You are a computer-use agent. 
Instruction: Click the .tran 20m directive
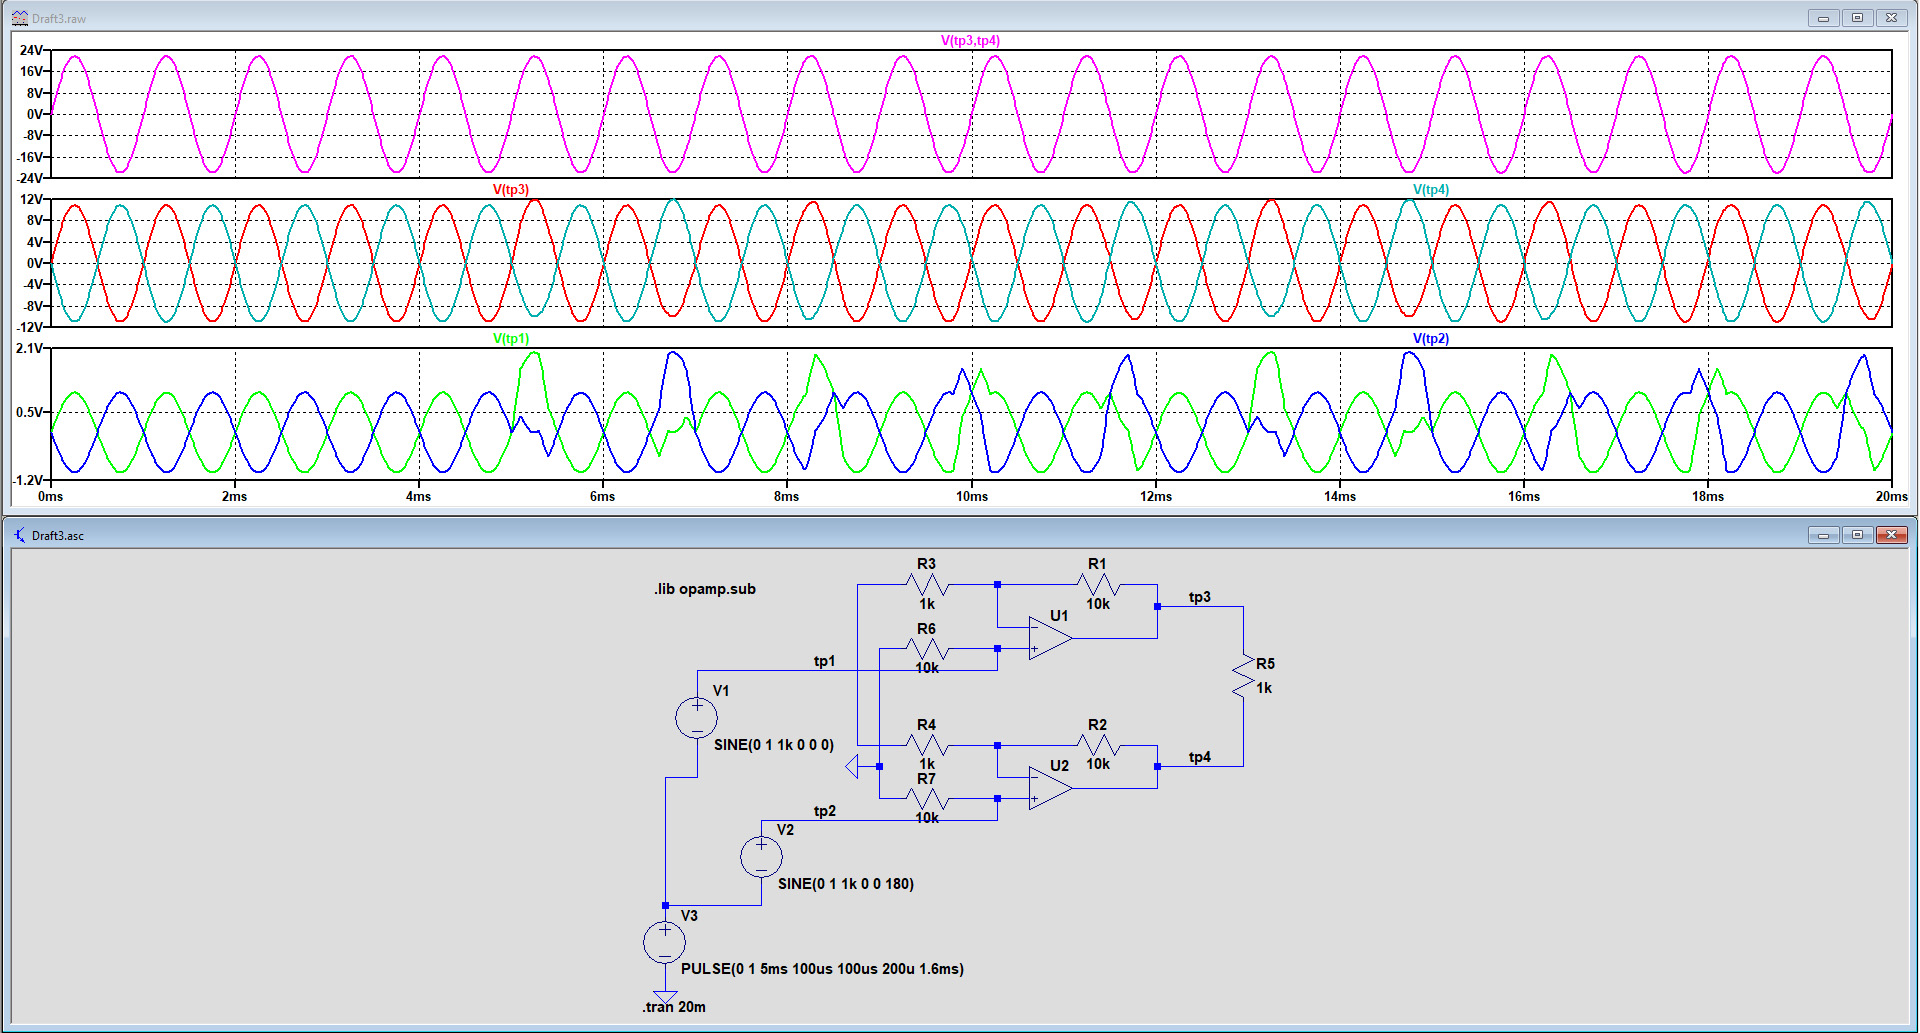click(674, 1007)
